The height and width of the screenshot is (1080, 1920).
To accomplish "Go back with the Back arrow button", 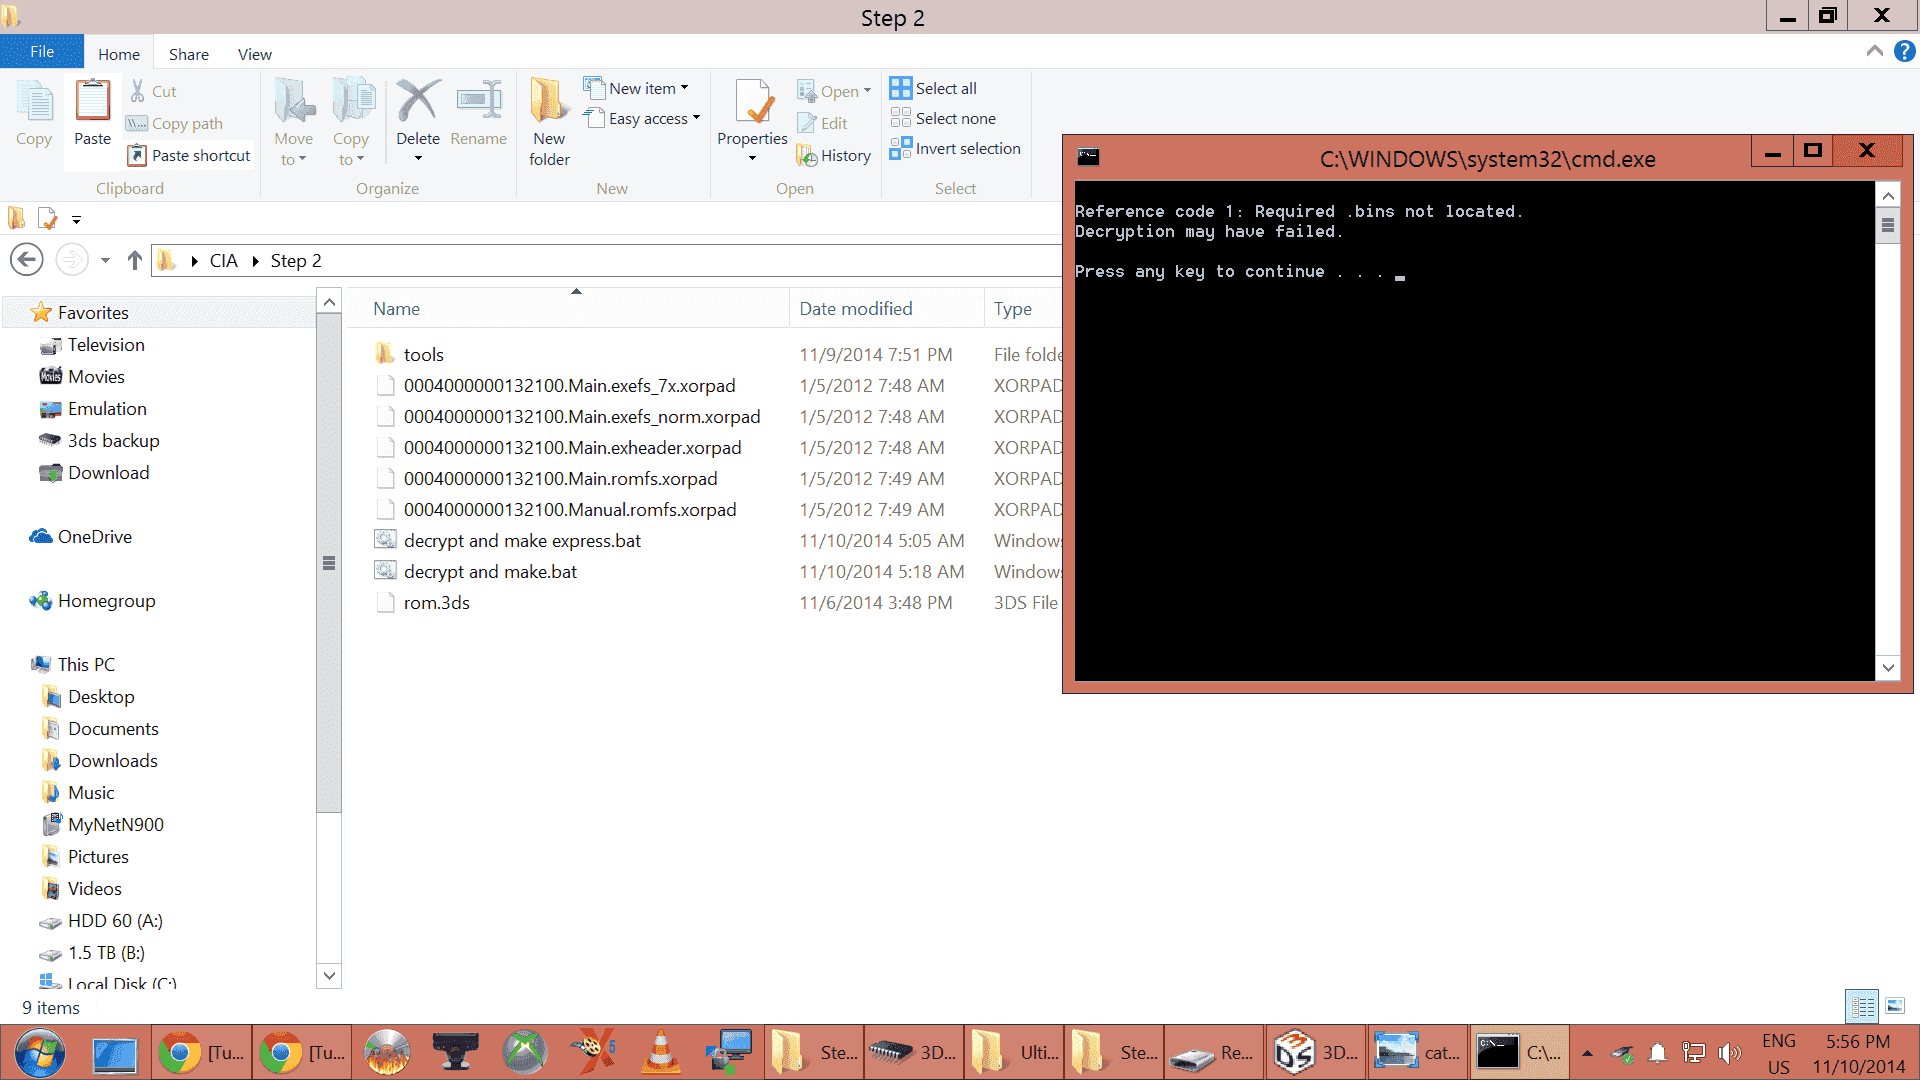I will pyautogui.click(x=27, y=260).
